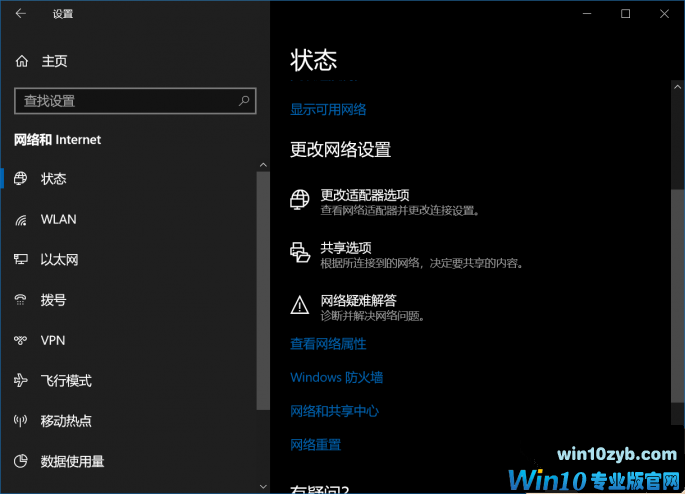The height and width of the screenshot is (494, 685).
Task: Click inside the 查找设置 search field
Action: point(135,101)
